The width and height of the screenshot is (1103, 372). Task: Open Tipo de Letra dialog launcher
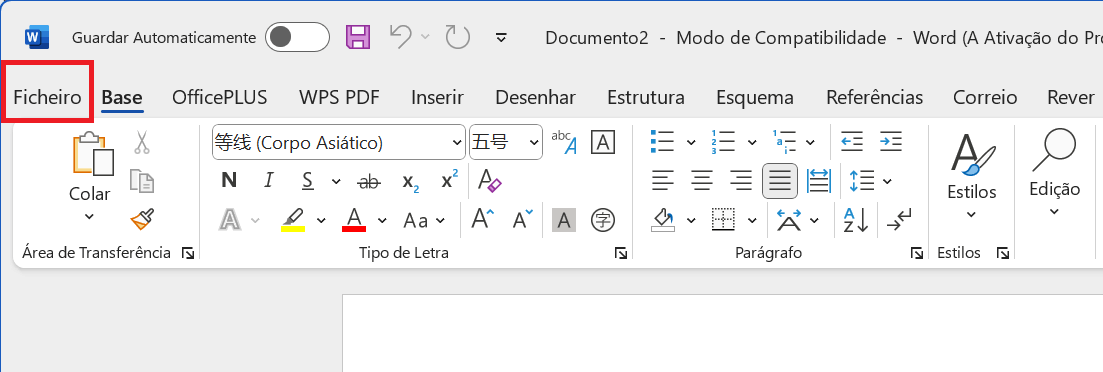[x=620, y=253]
